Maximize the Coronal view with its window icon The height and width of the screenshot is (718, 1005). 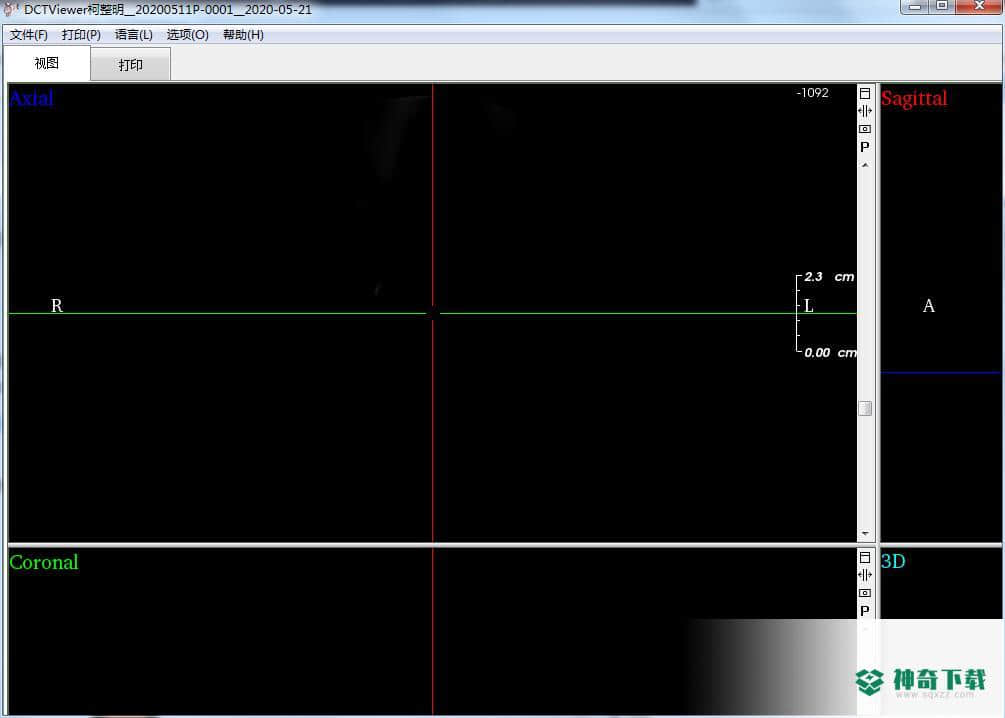pyautogui.click(x=865, y=557)
